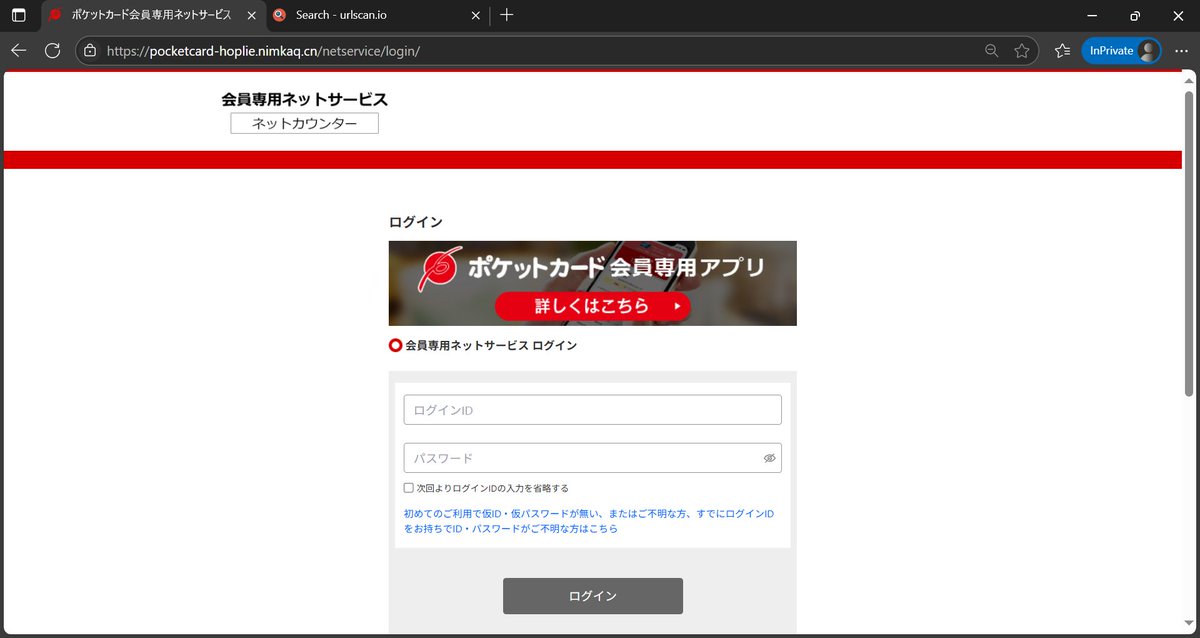Switch to the ポケットカード会員専用ネットサービス tab

click(x=150, y=16)
